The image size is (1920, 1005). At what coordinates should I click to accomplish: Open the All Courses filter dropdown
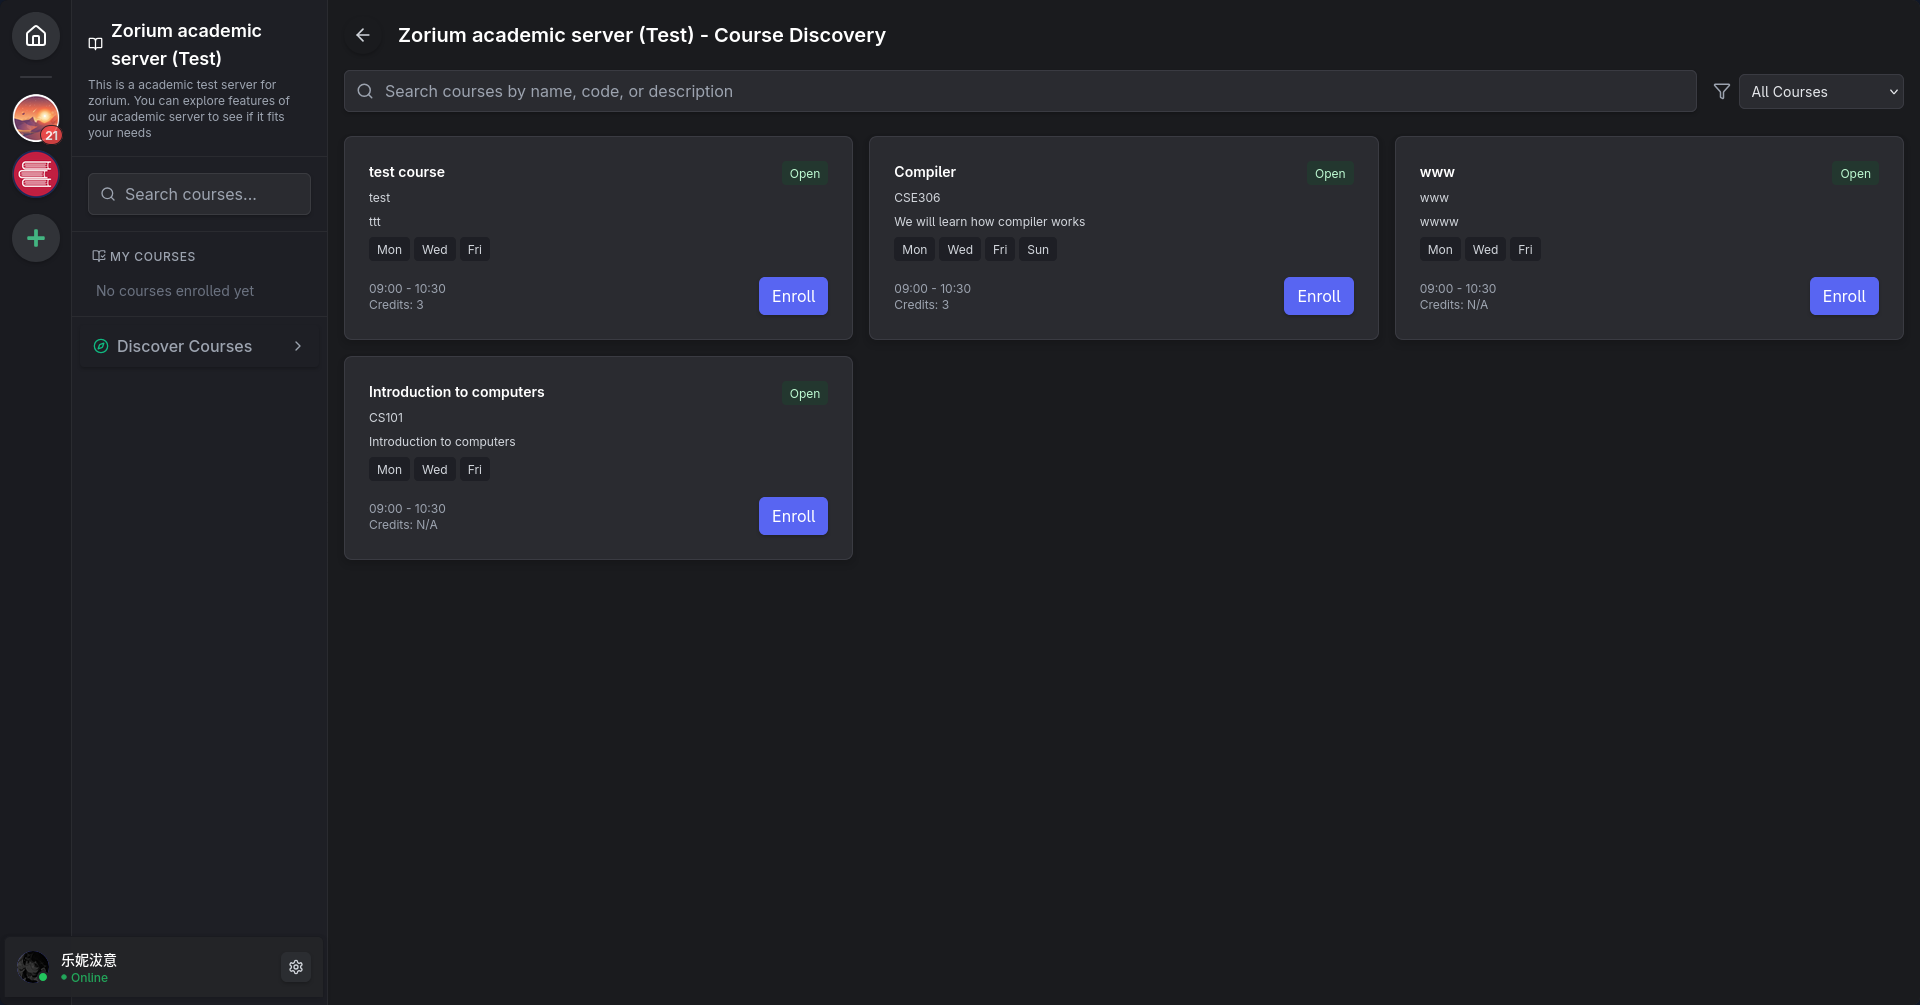[1820, 91]
